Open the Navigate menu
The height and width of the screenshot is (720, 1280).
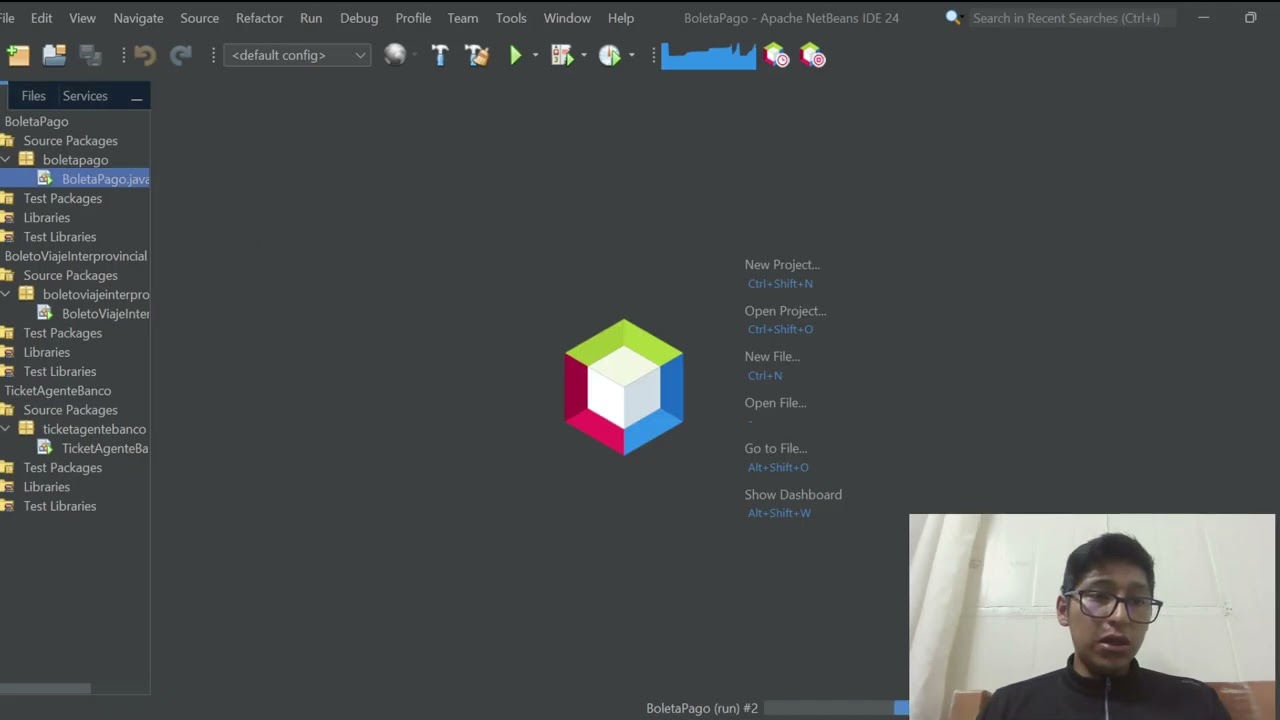coord(138,18)
